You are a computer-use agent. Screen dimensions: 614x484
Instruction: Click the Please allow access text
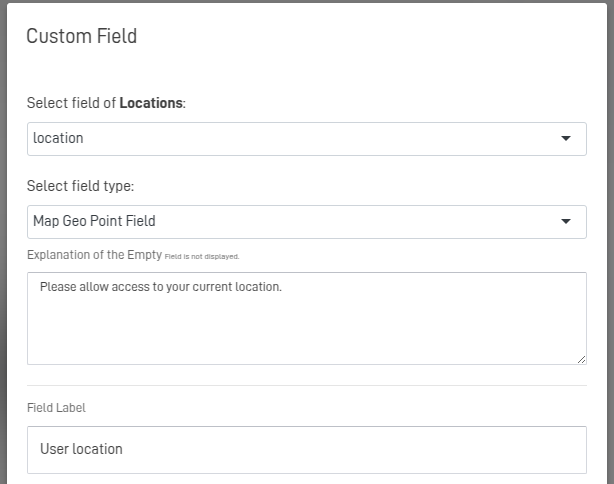click(x=161, y=287)
